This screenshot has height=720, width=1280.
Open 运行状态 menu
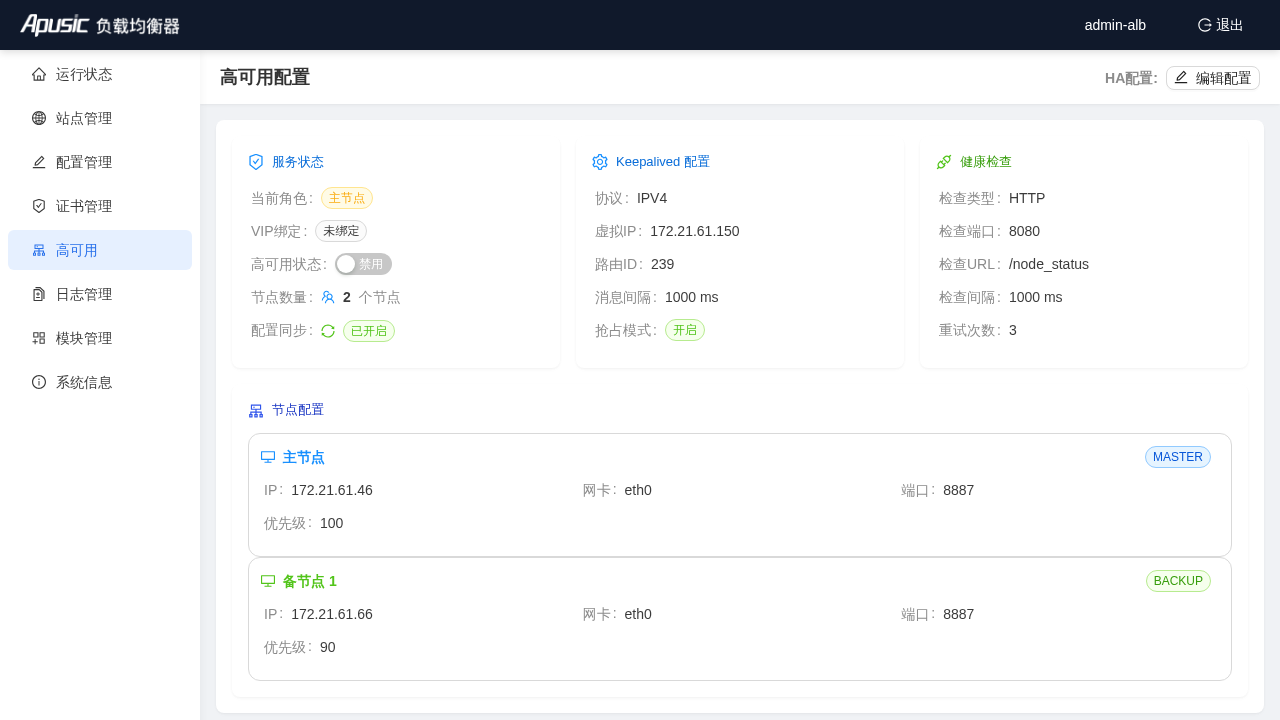(x=100, y=74)
